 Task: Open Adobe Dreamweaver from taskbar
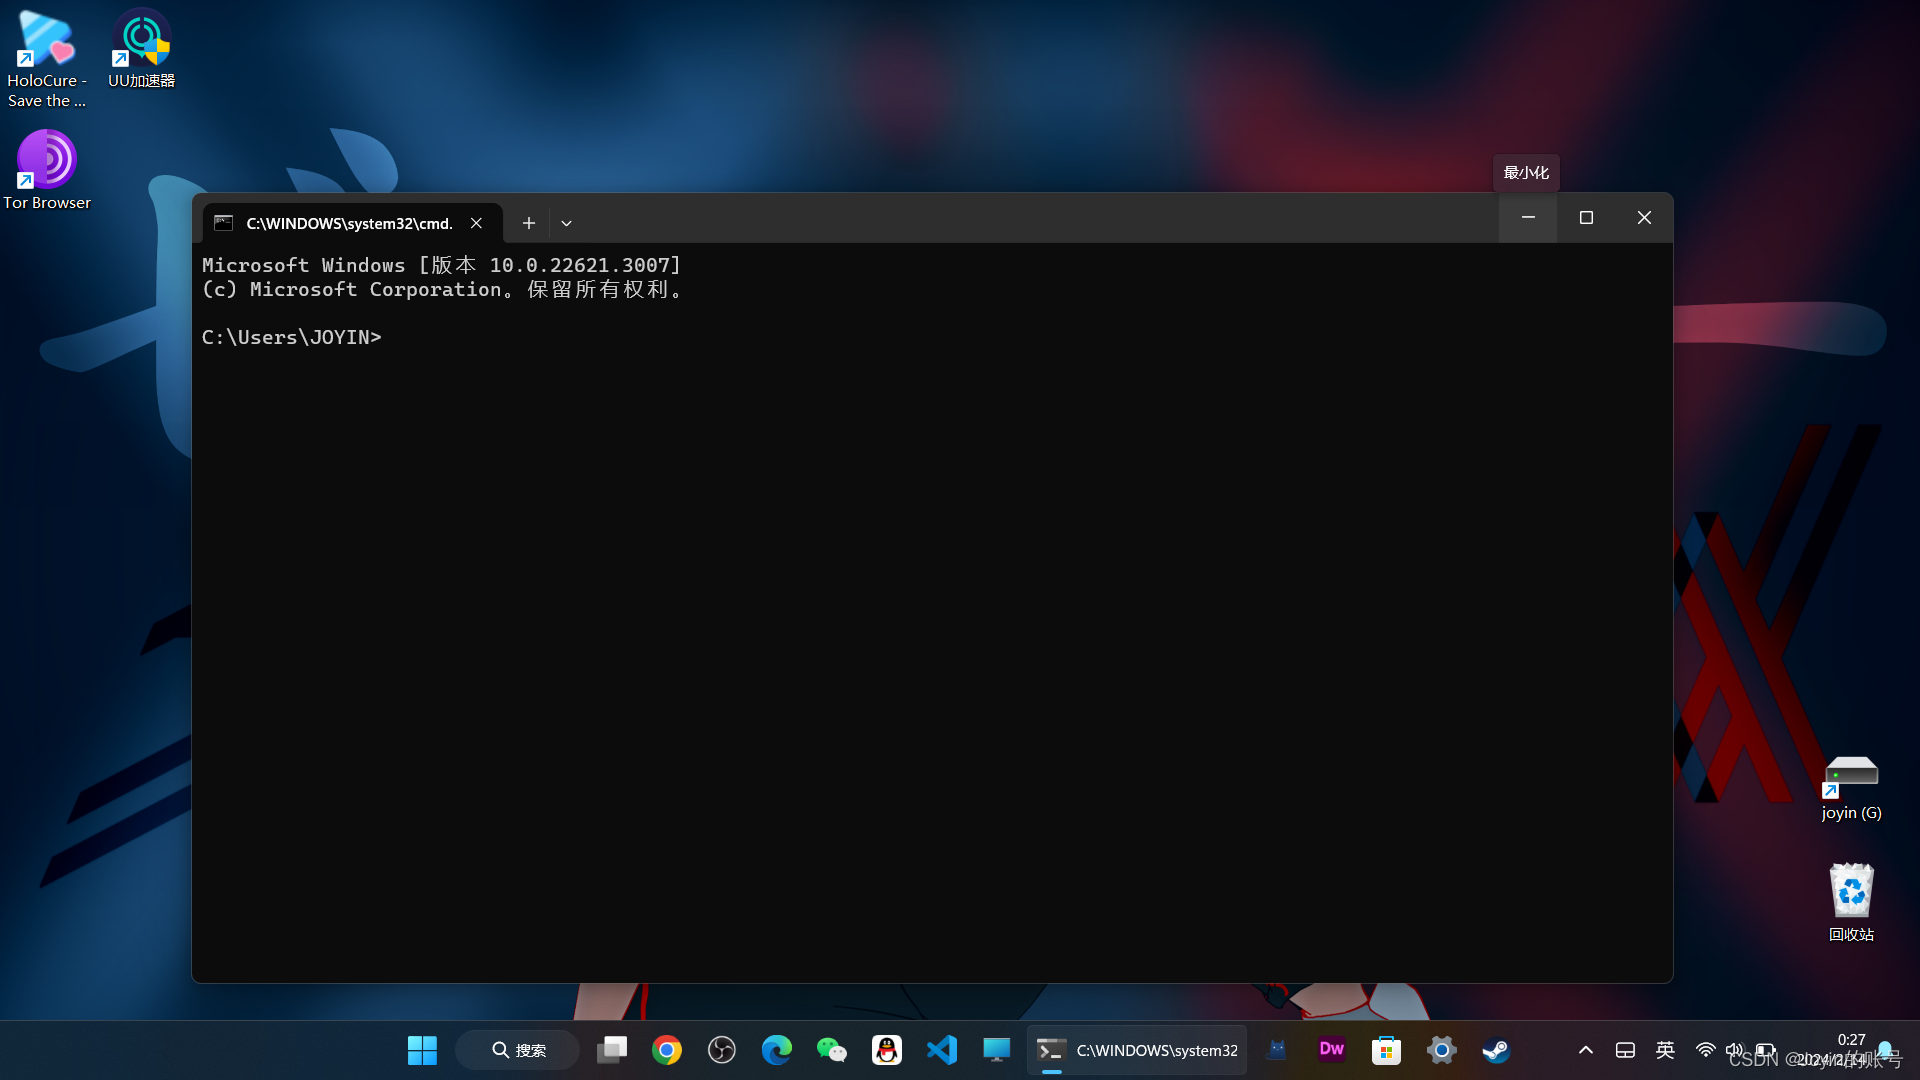pos(1331,1050)
